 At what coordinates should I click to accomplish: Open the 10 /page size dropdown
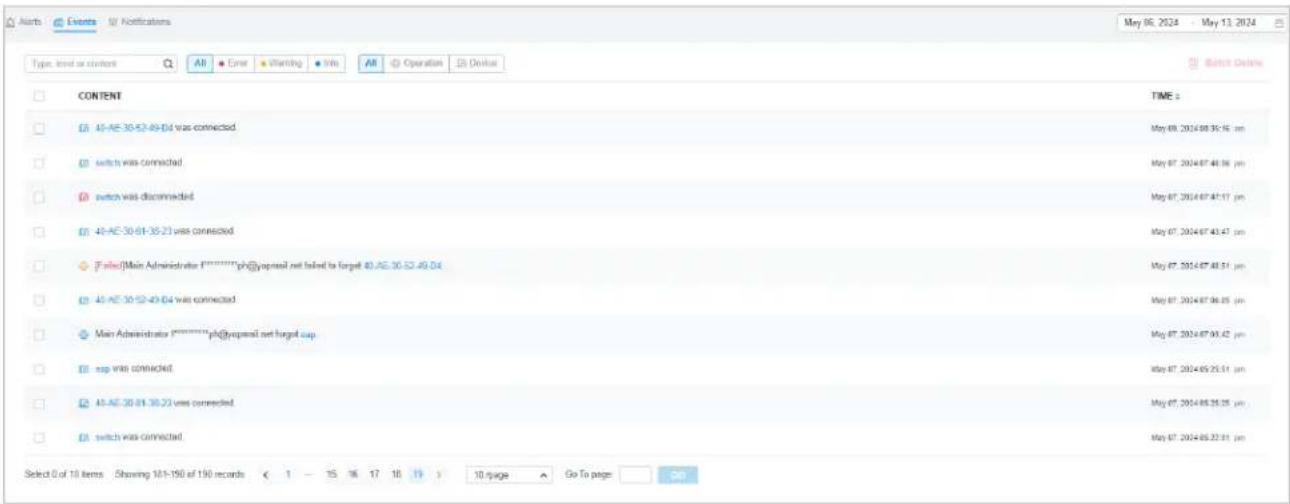coord(511,474)
